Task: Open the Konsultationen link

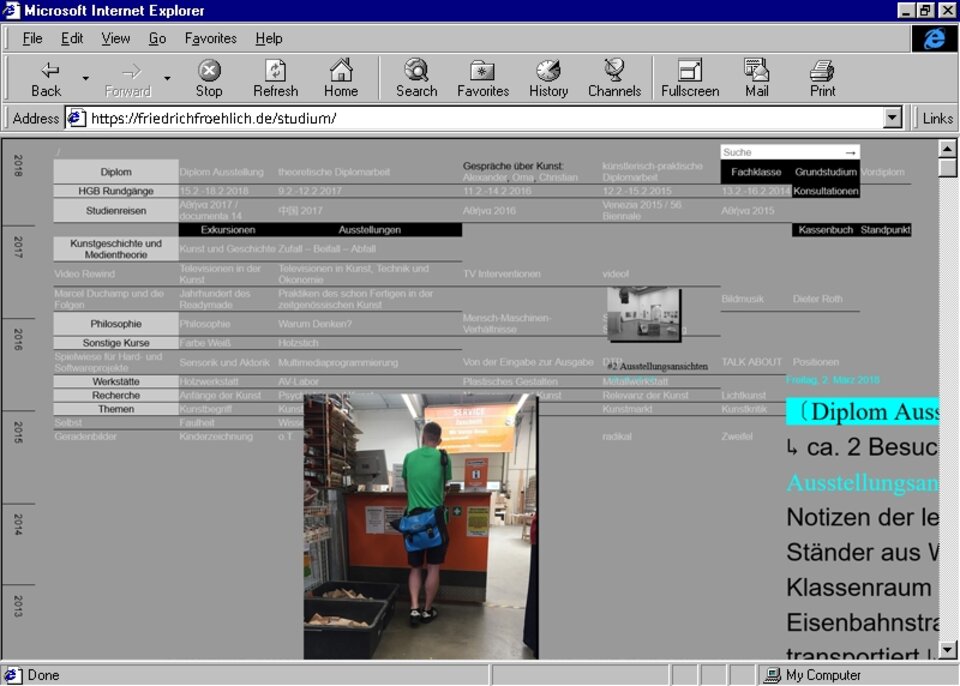Action: (x=825, y=191)
